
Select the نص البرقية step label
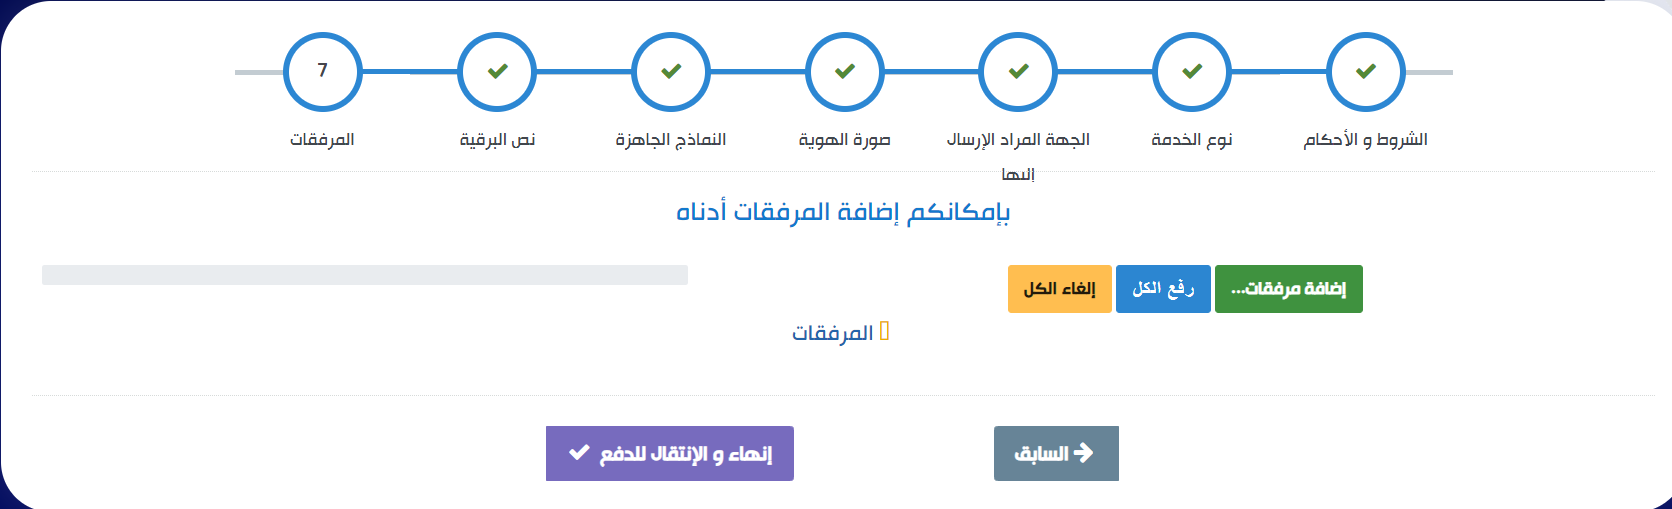click(x=497, y=140)
